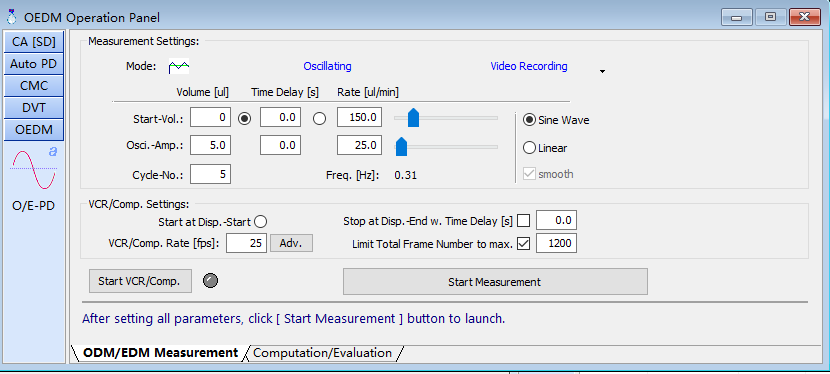Select Start at Disp.-Start radio button

pos(261,222)
